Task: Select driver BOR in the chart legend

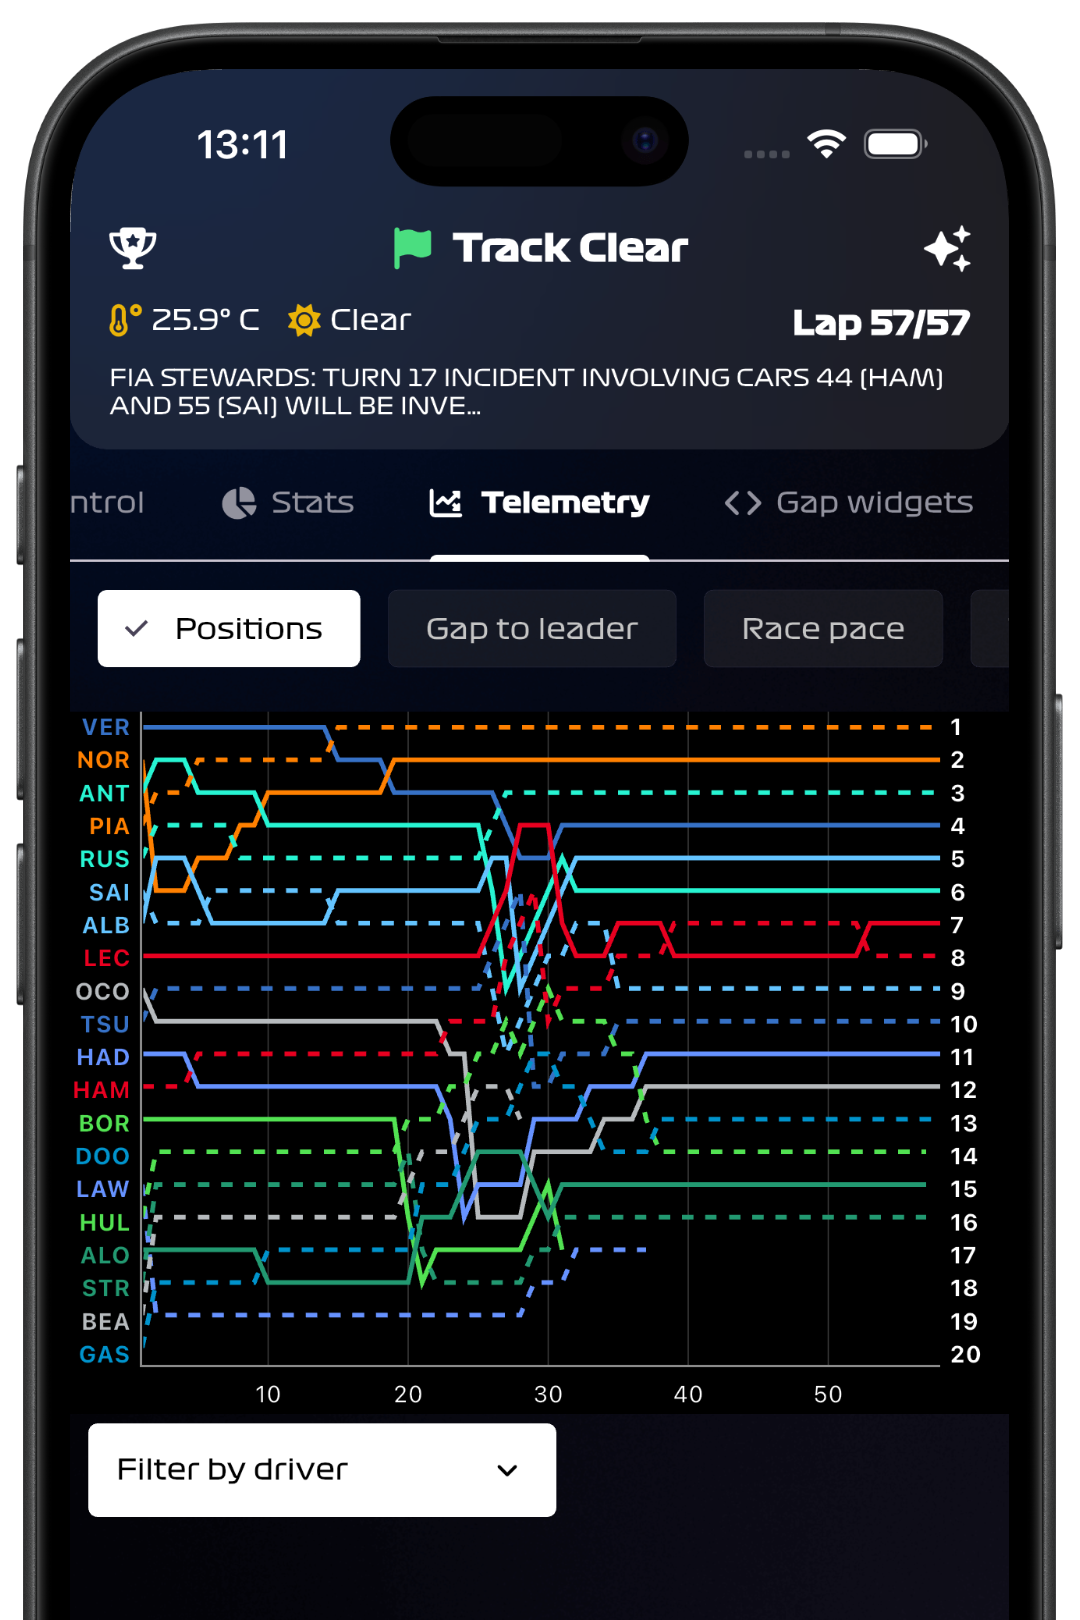Action: pyautogui.click(x=105, y=1123)
